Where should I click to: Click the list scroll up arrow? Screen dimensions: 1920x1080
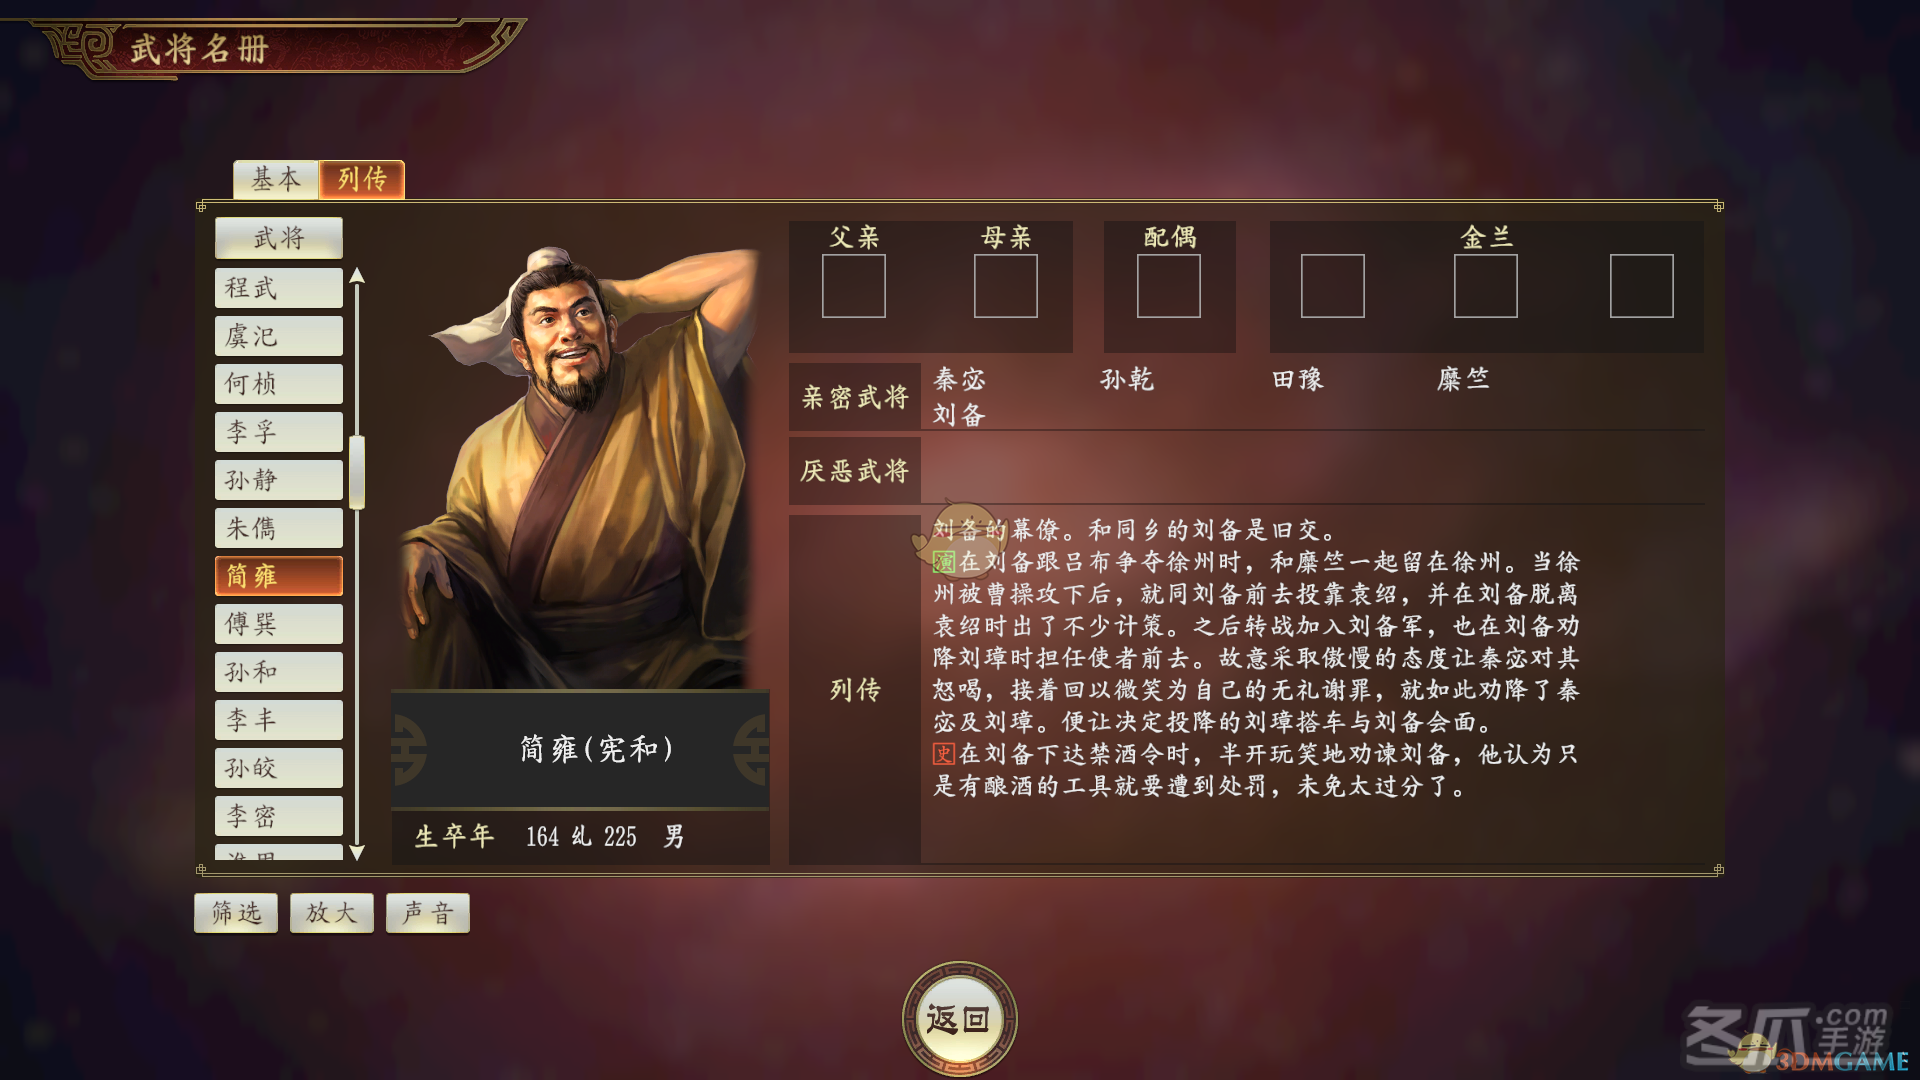click(357, 276)
